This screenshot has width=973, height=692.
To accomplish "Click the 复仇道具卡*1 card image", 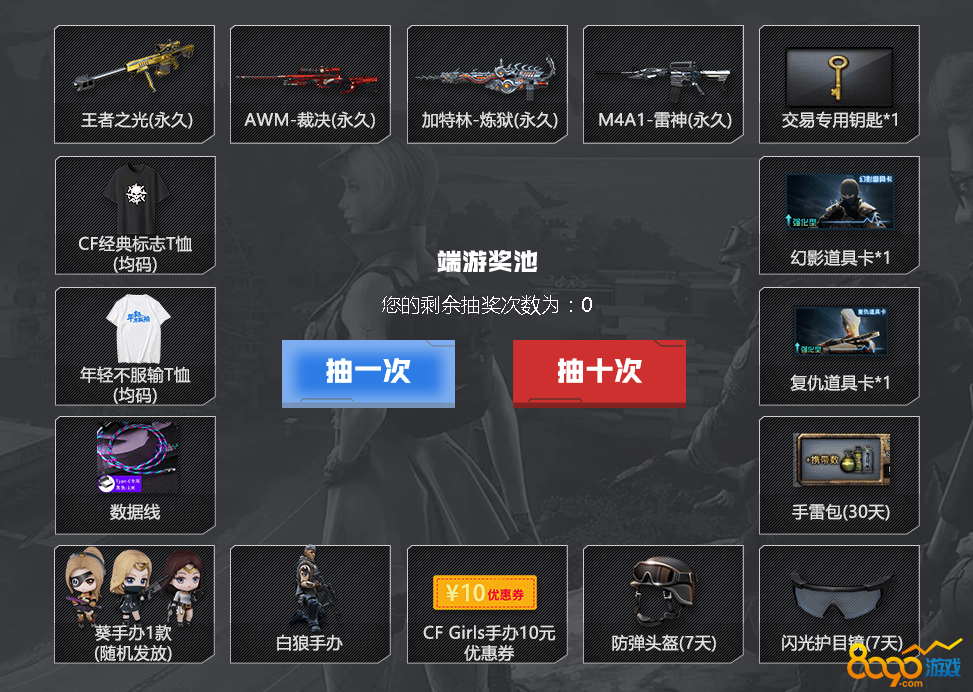I will pos(840,331).
